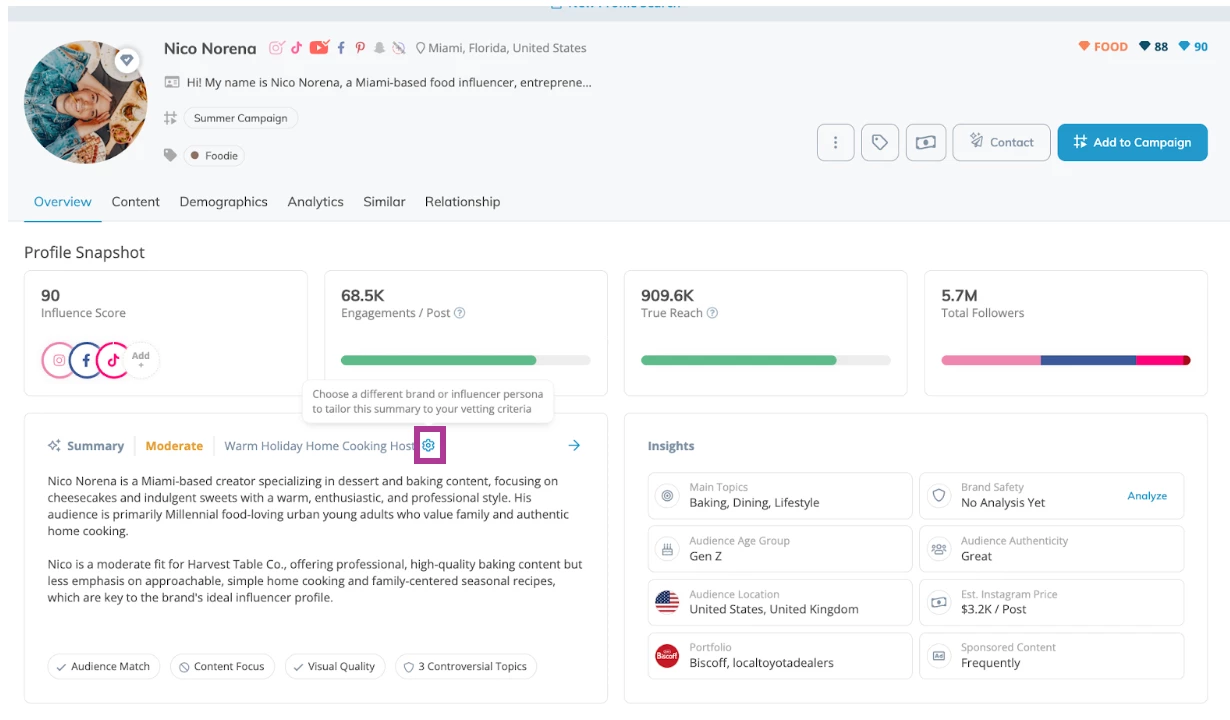Click the greyed Snapchat ghost icon
This screenshot has width=1230, height=720.
pos(380,48)
